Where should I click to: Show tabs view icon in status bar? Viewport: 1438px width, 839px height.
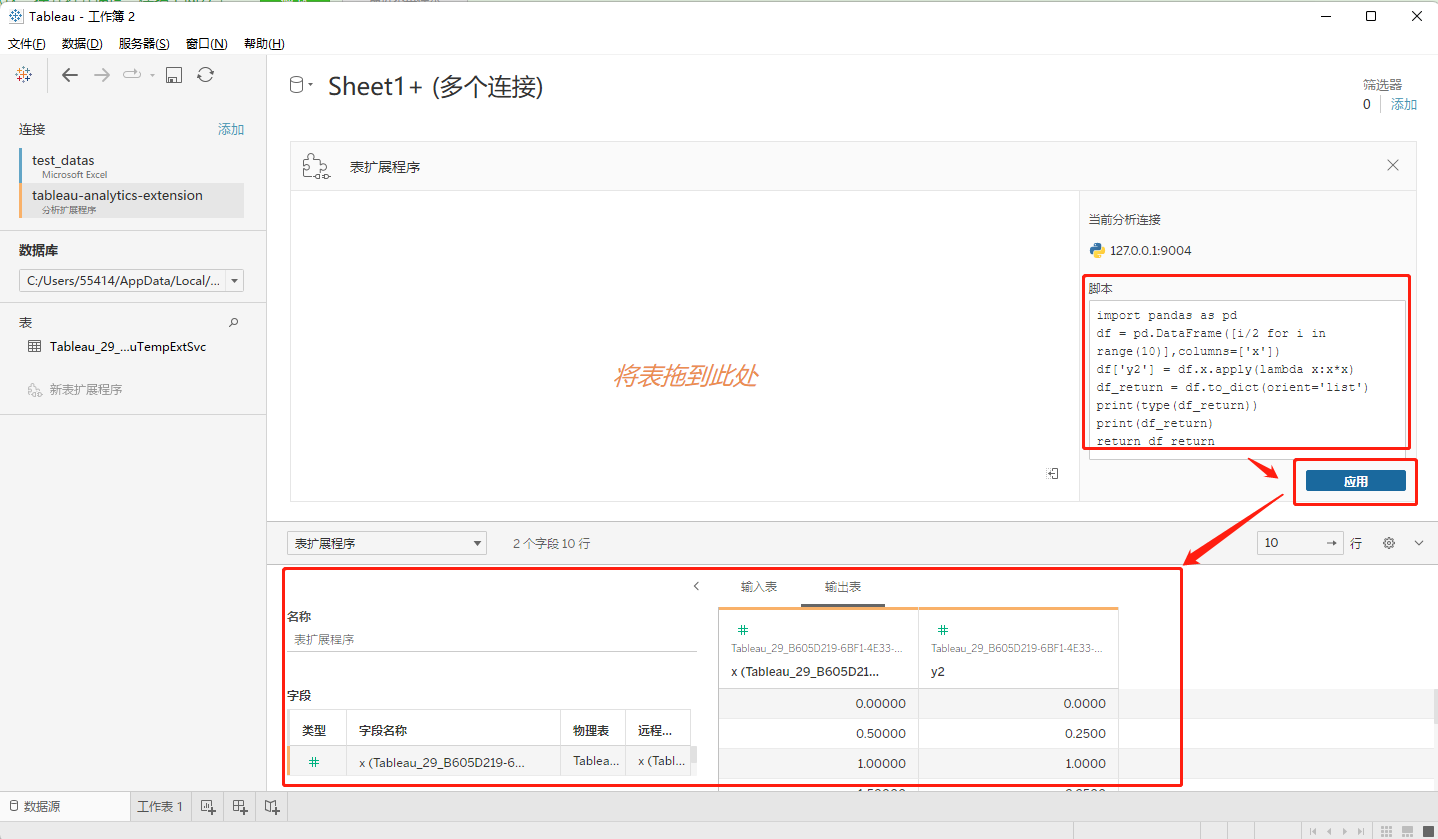coord(1427,831)
